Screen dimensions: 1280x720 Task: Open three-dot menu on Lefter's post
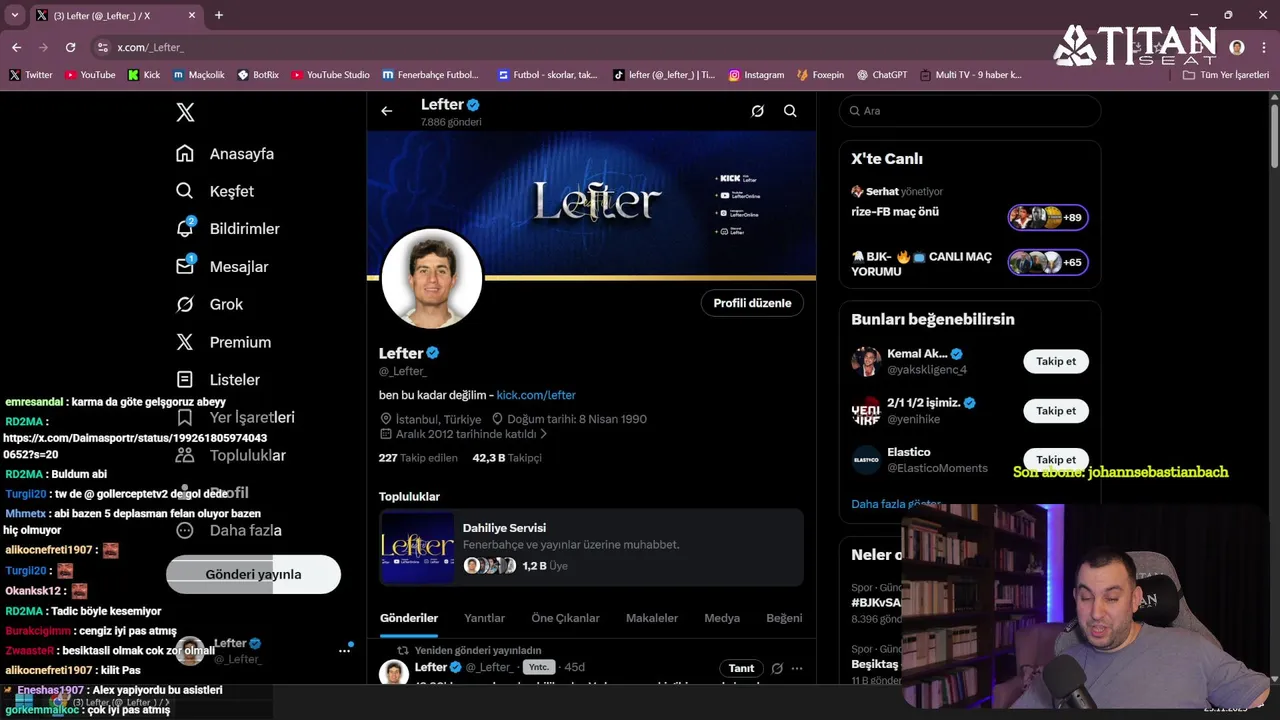coord(797,668)
